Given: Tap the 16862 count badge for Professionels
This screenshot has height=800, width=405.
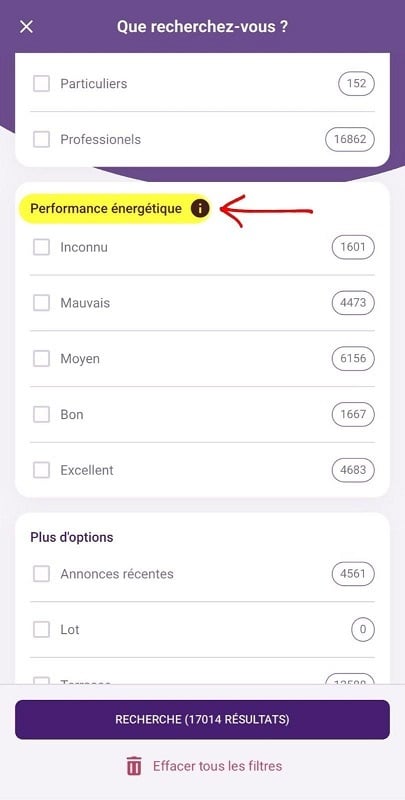Looking at the screenshot, I should tap(350, 139).
